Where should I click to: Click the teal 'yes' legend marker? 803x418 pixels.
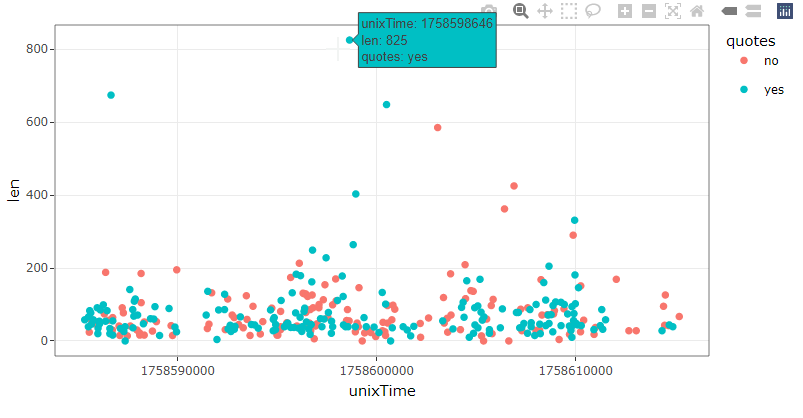pyautogui.click(x=744, y=90)
